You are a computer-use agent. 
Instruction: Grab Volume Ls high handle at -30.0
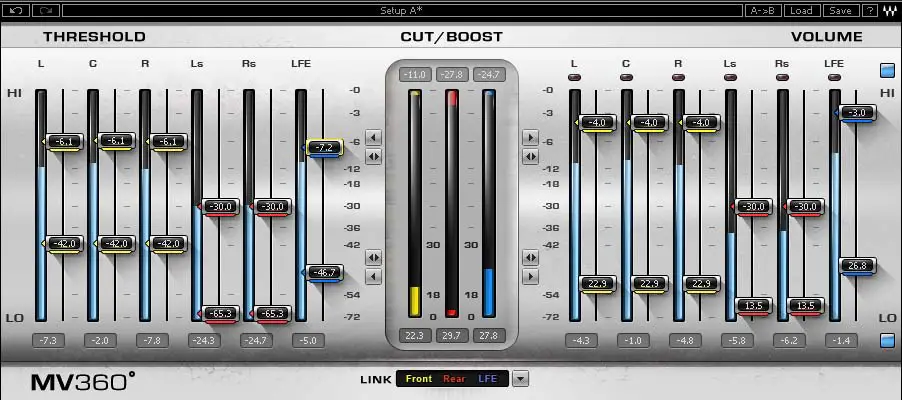pos(754,207)
